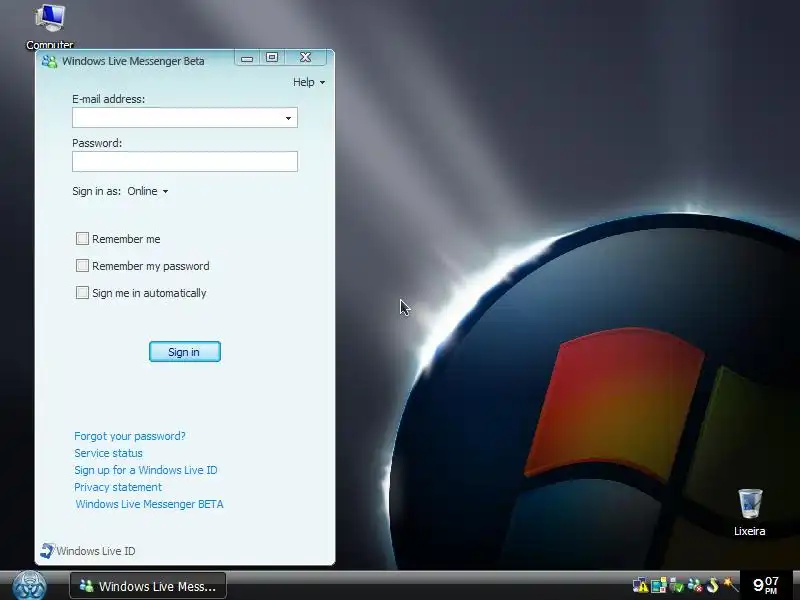Click the network warning tray icon
Image resolution: width=800 pixels, height=600 pixels.
click(x=640, y=585)
